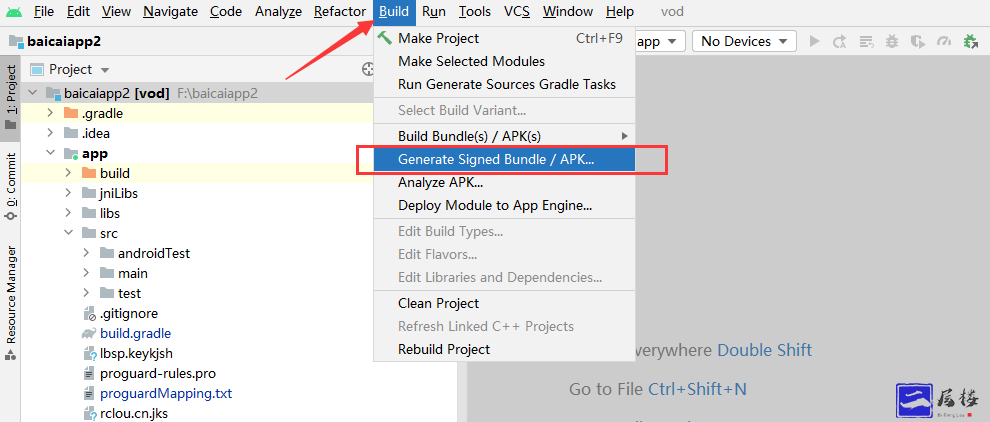Select build.gradle file in tree

click(135, 333)
